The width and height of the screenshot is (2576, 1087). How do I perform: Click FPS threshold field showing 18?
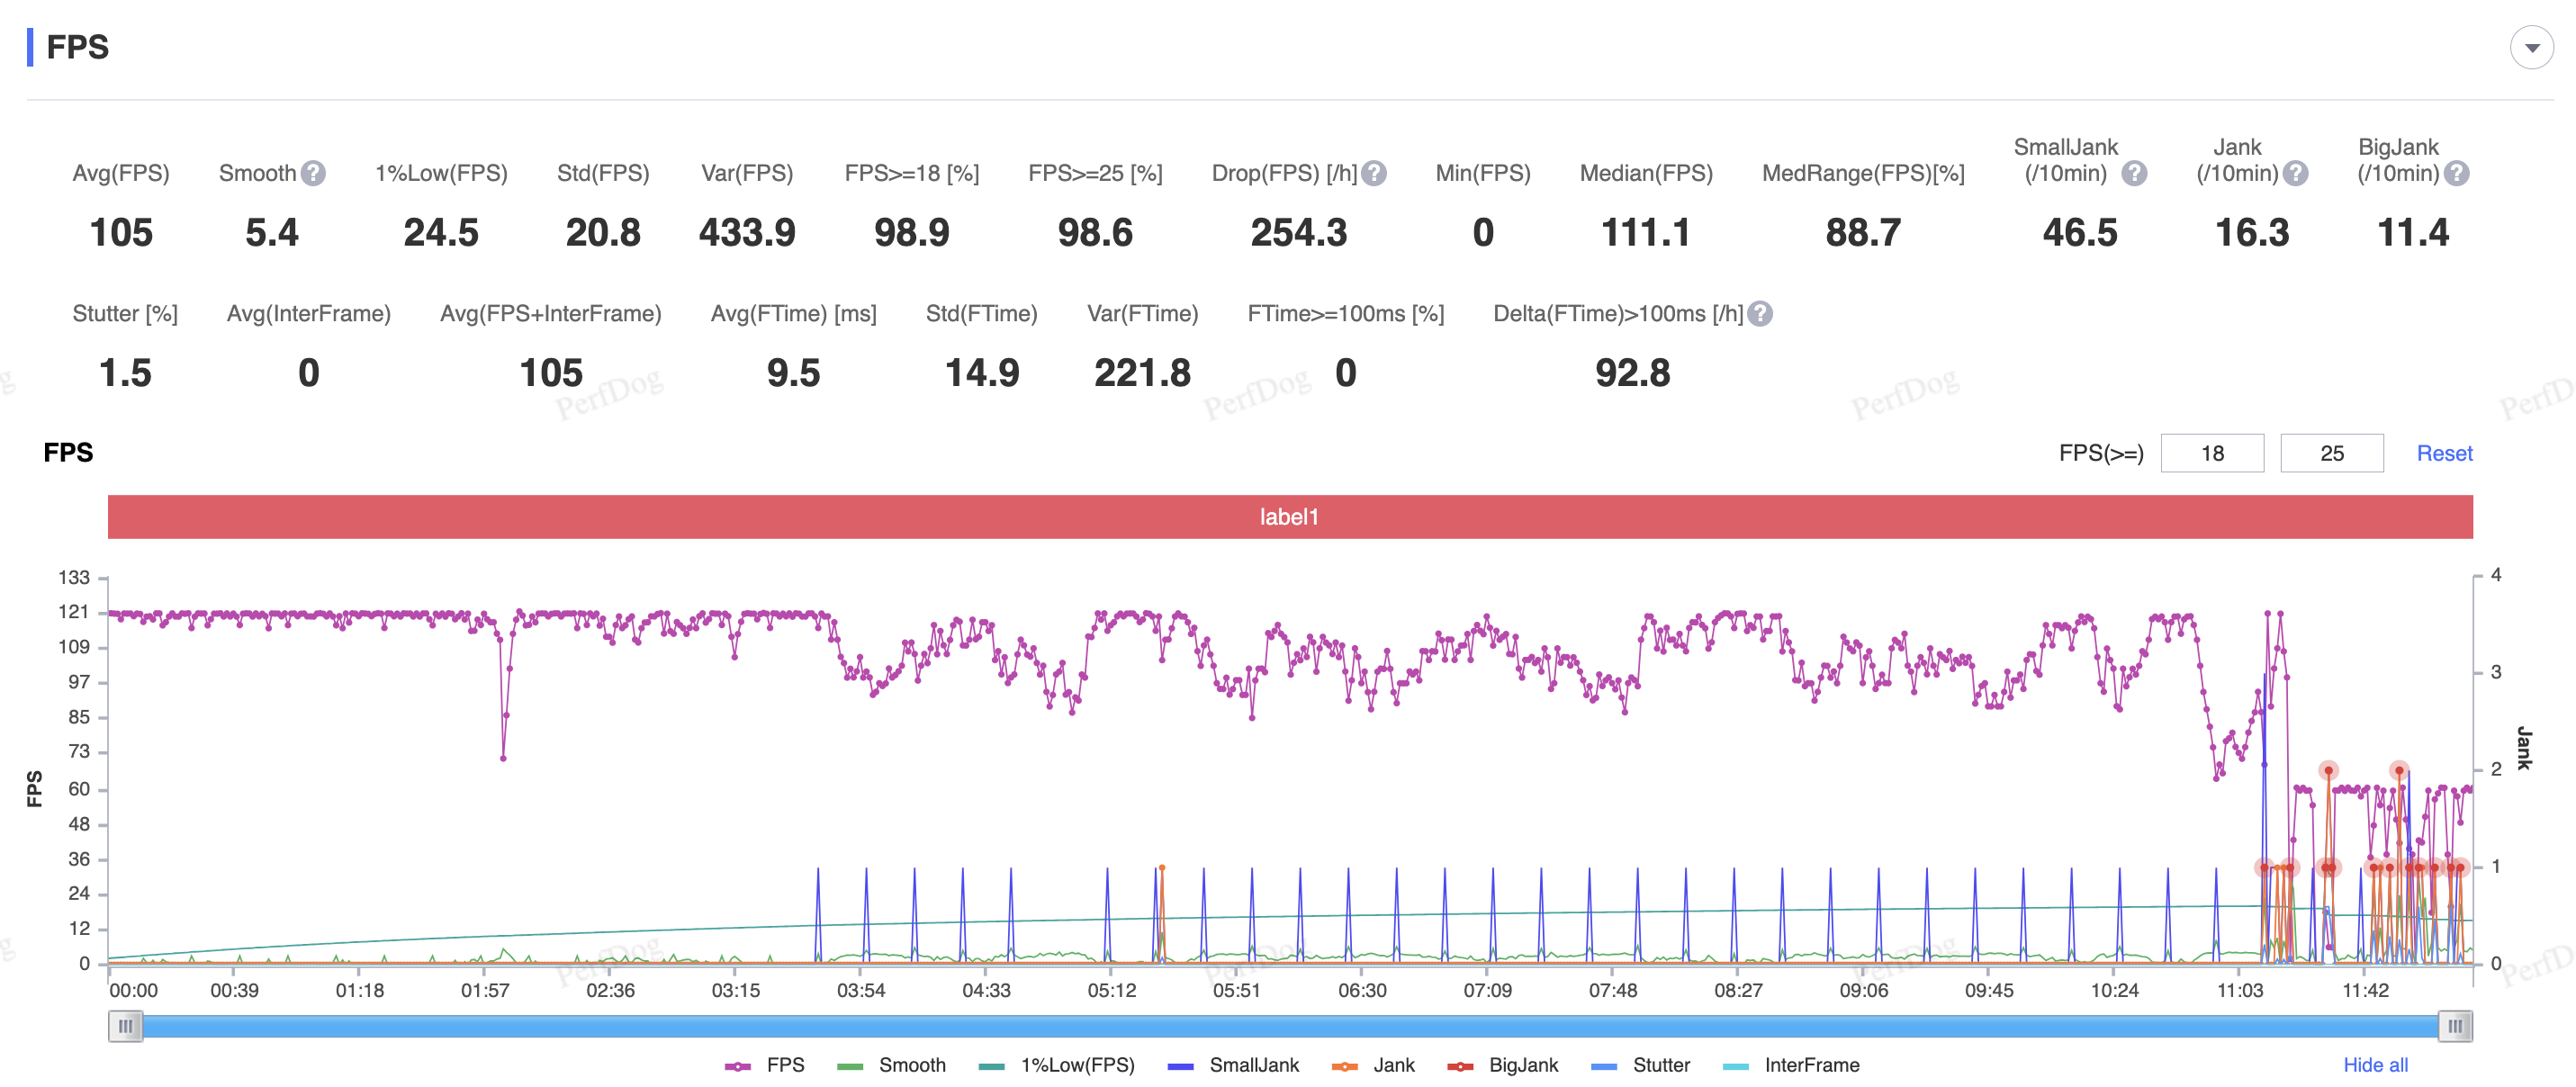(2212, 454)
